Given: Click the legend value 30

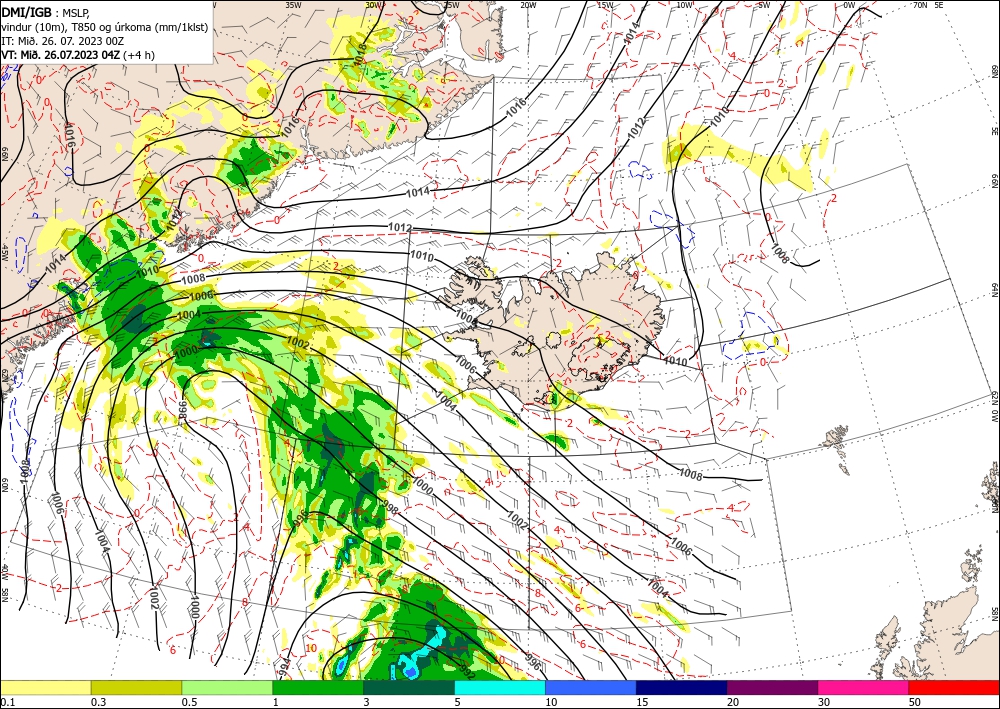Looking at the screenshot, I should pyautogui.click(x=825, y=702).
